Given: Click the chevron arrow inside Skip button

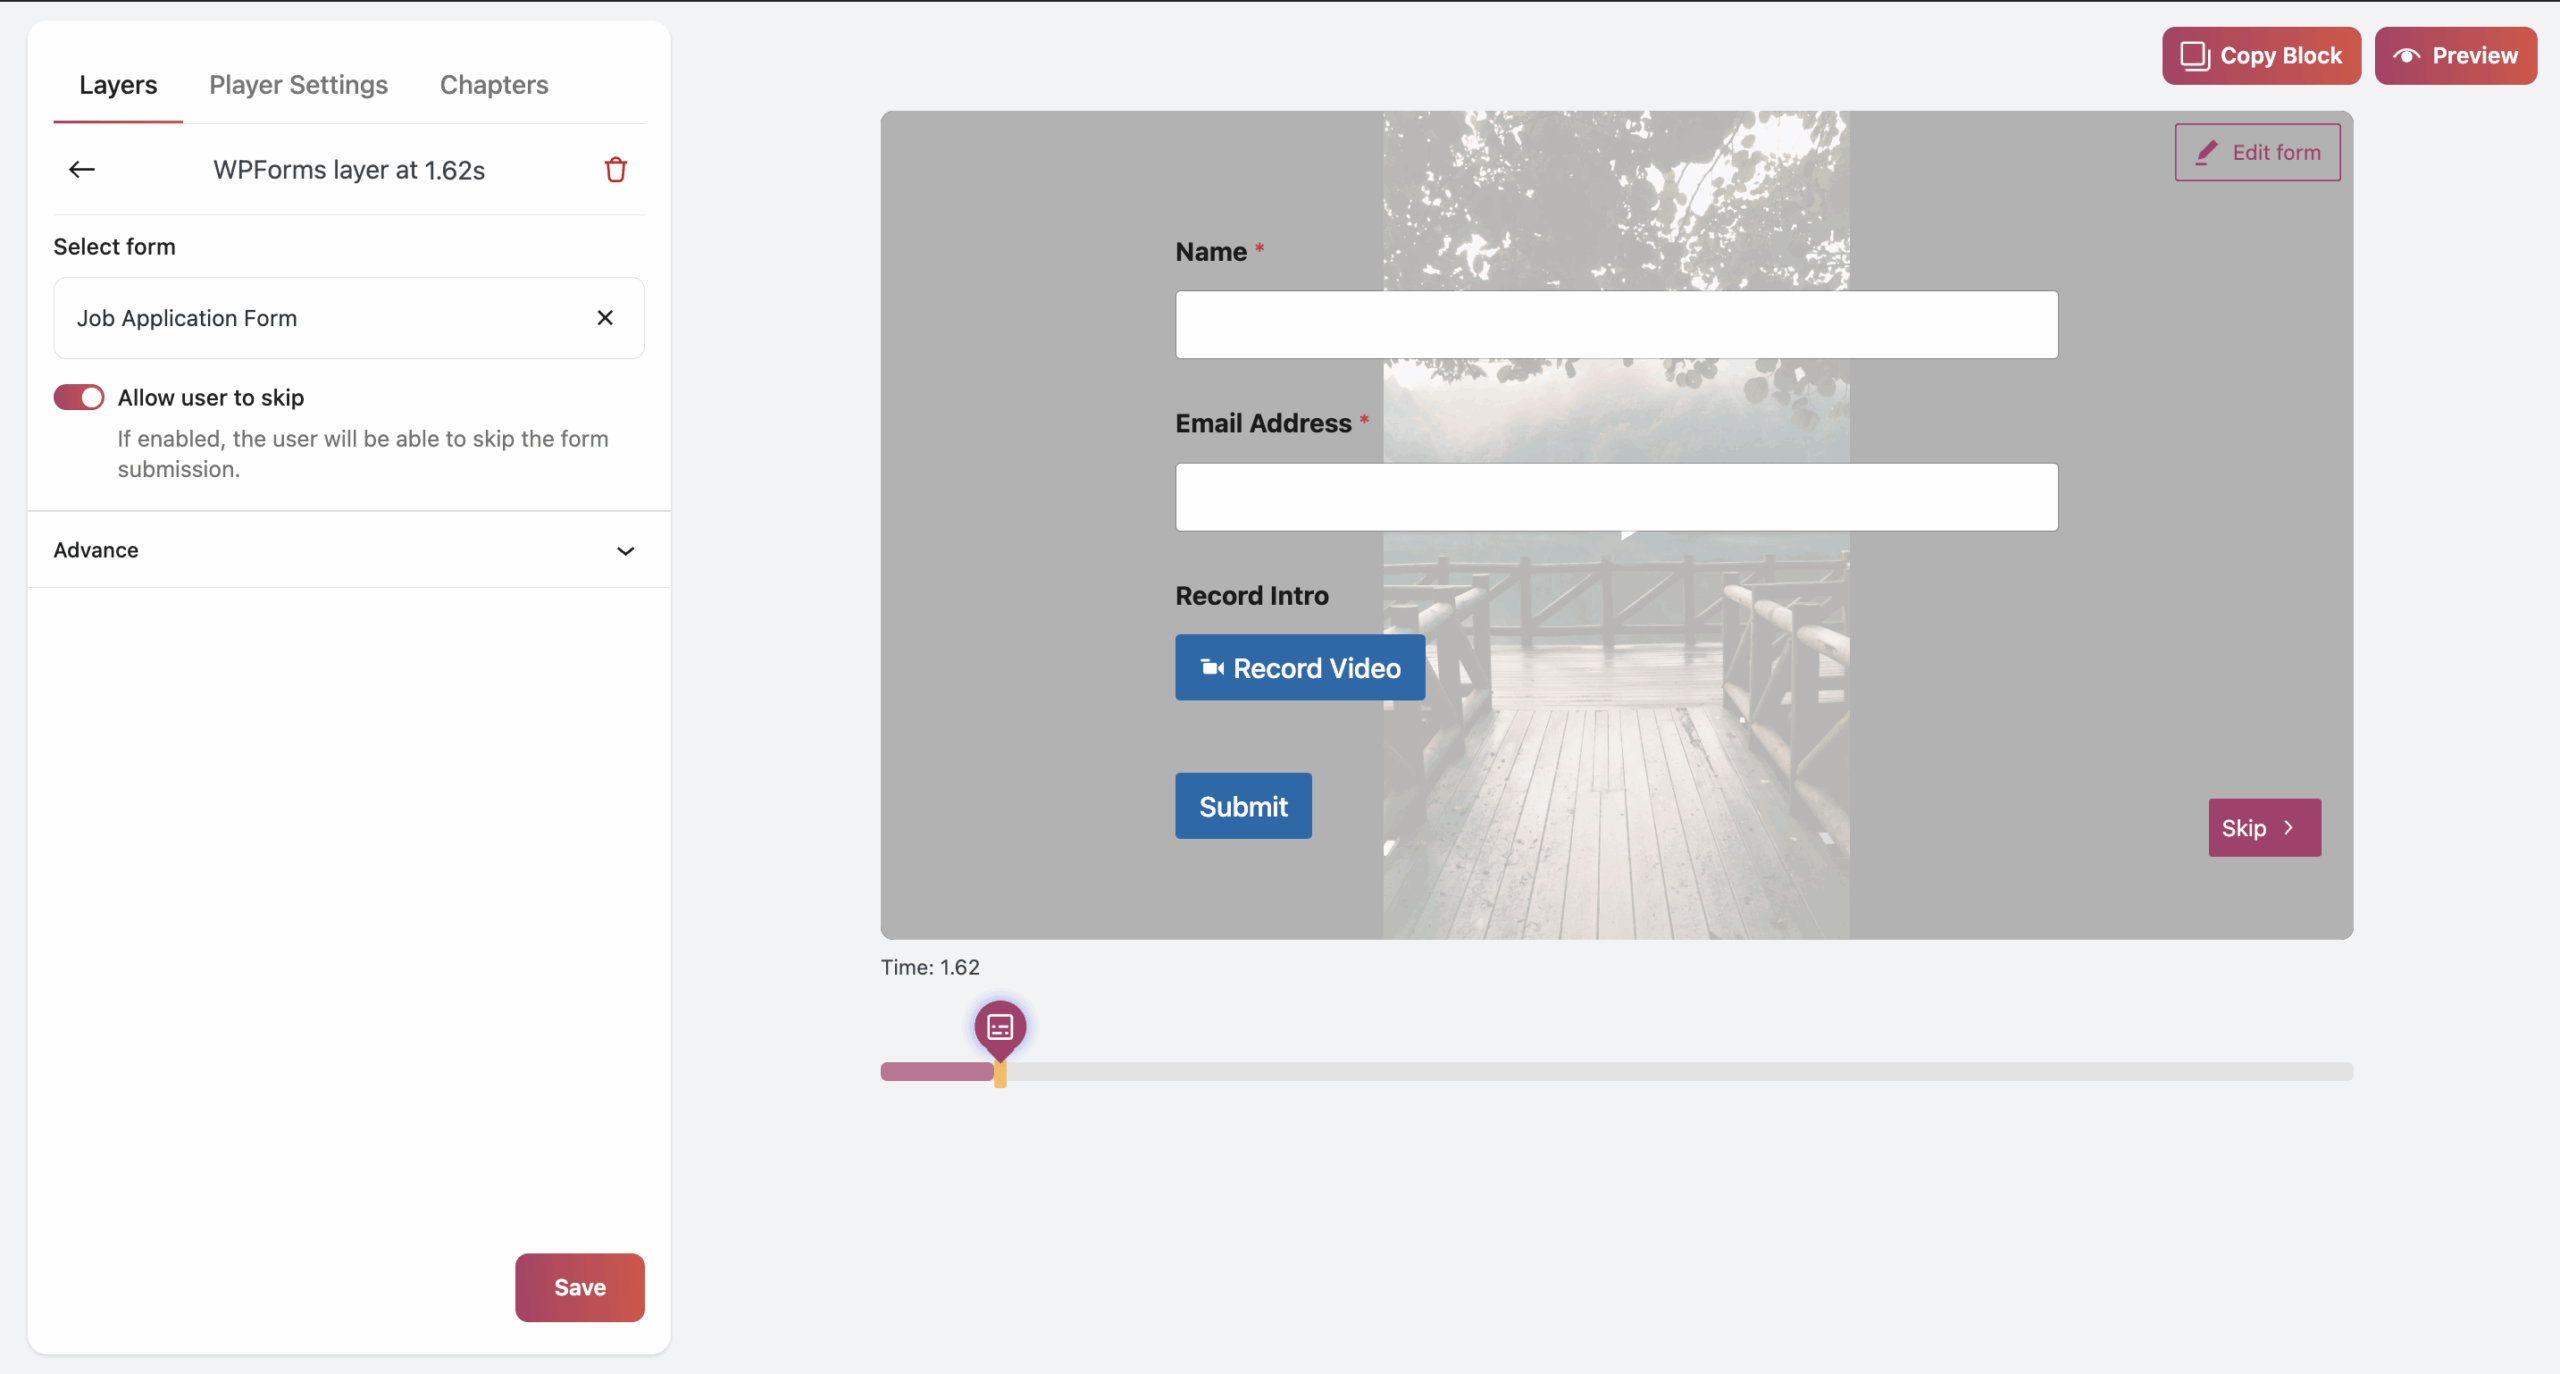Looking at the screenshot, I should click(x=2289, y=828).
